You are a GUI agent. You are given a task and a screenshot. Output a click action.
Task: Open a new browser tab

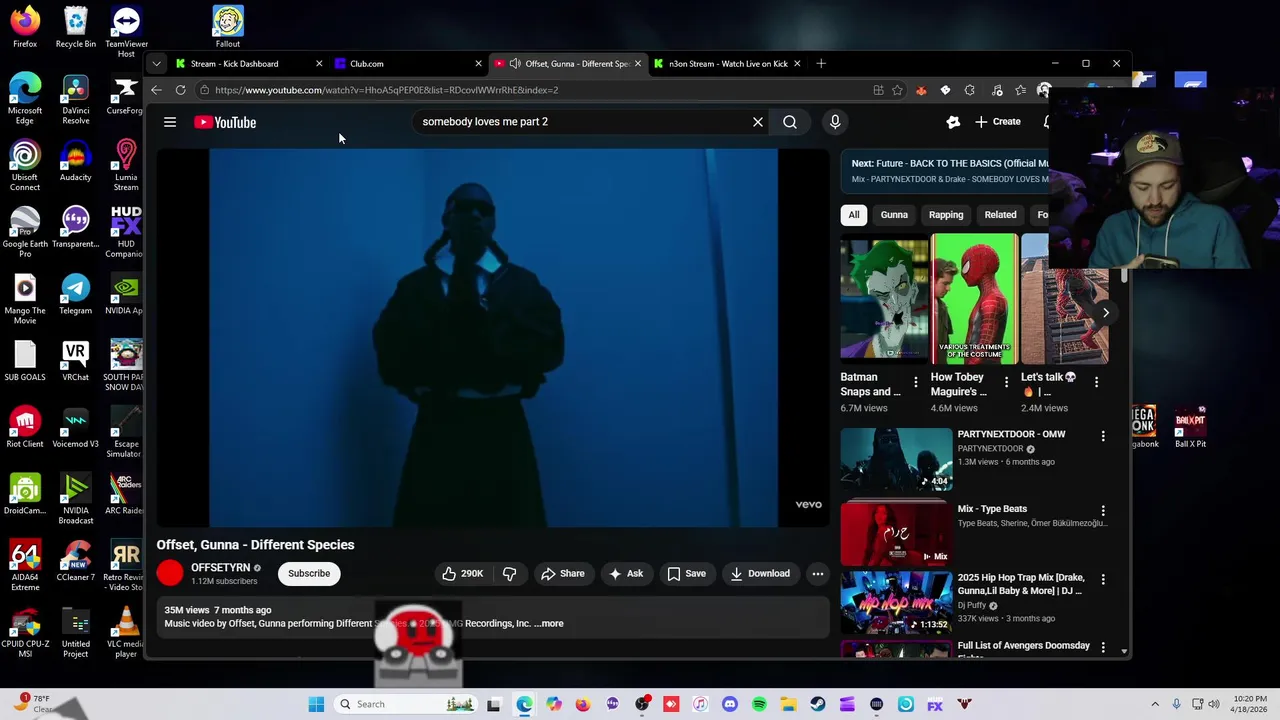coord(821,64)
